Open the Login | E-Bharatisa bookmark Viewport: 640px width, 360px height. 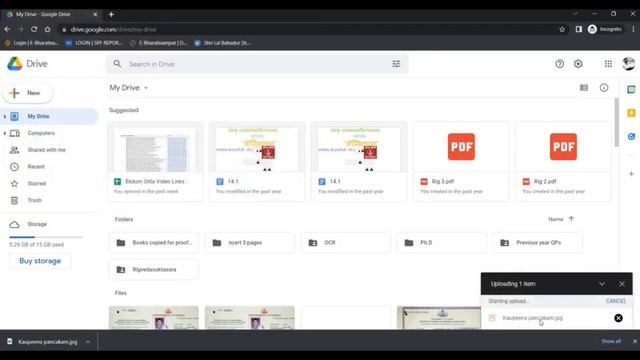click(x=32, y=43)
